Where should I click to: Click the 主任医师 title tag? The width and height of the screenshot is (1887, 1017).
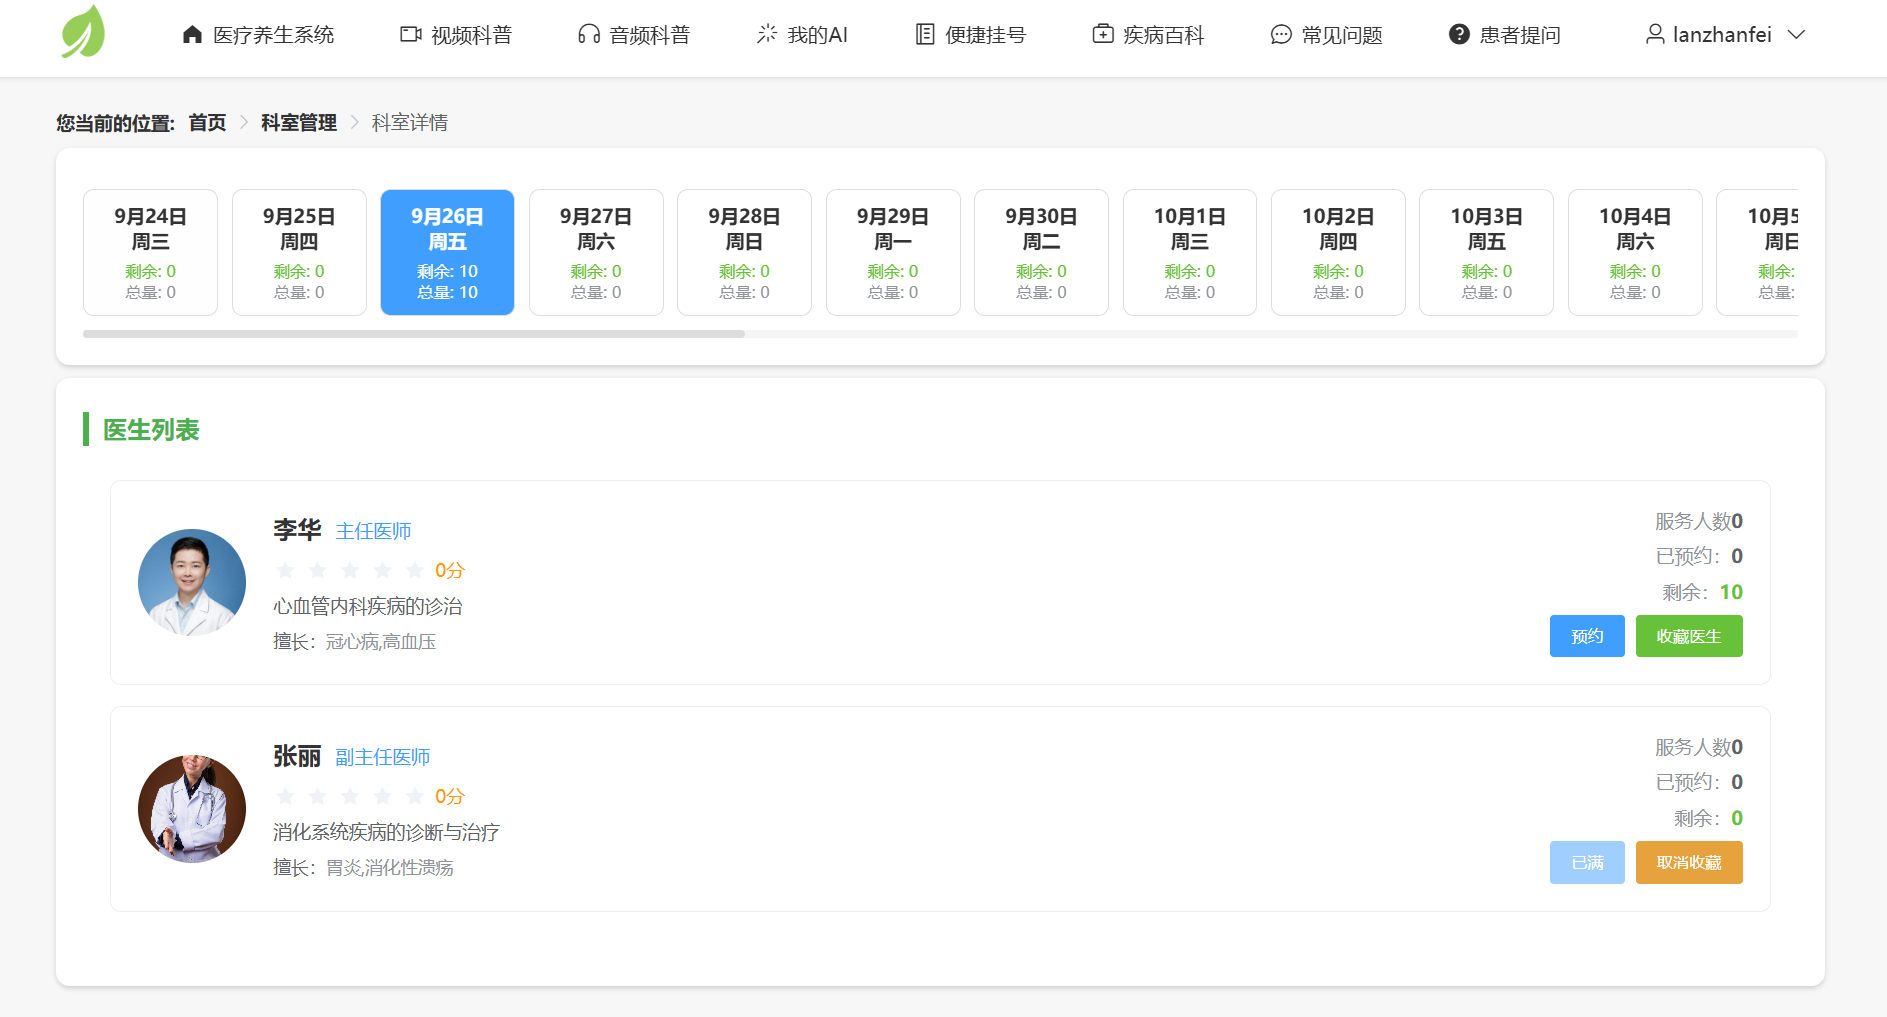[373, 531]
